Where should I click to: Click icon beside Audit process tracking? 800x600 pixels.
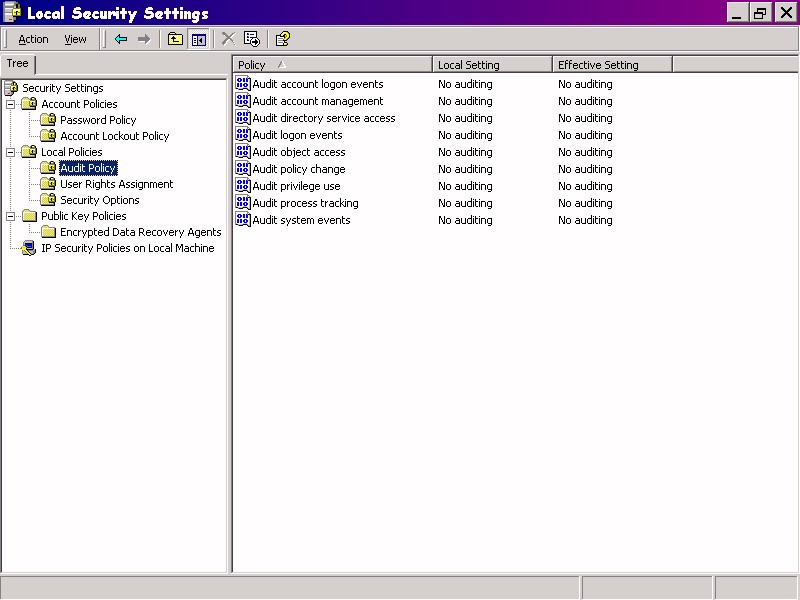point(243,203)
